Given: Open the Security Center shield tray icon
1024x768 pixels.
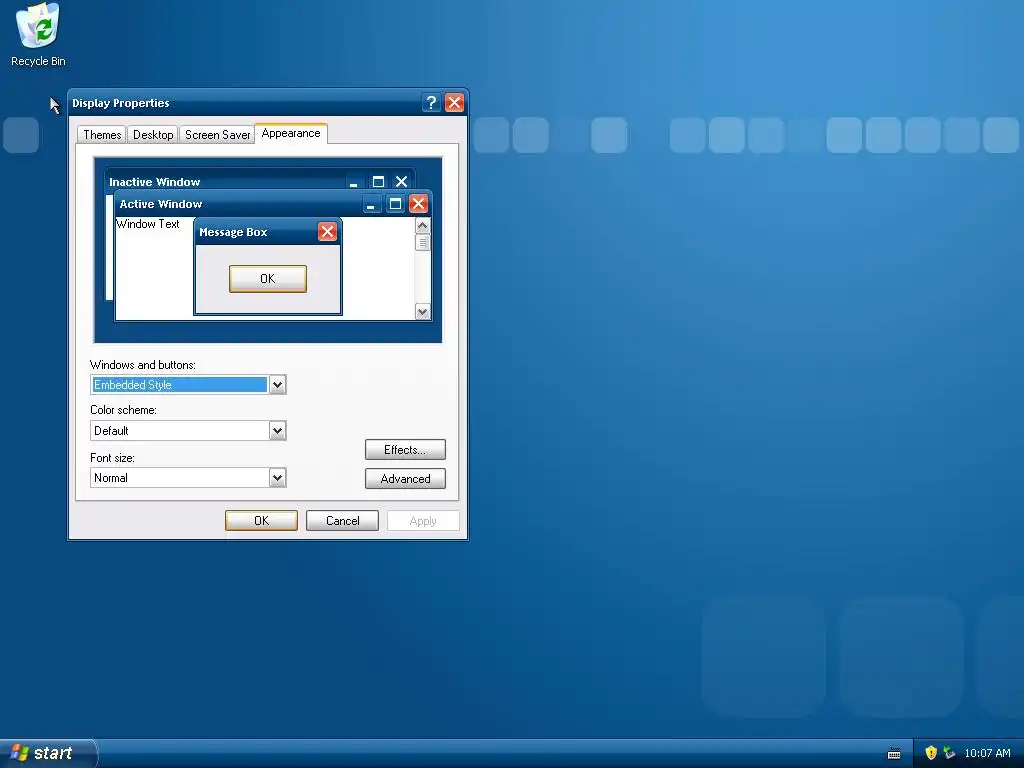Looking at the screenshot, I should pos(931,753).
